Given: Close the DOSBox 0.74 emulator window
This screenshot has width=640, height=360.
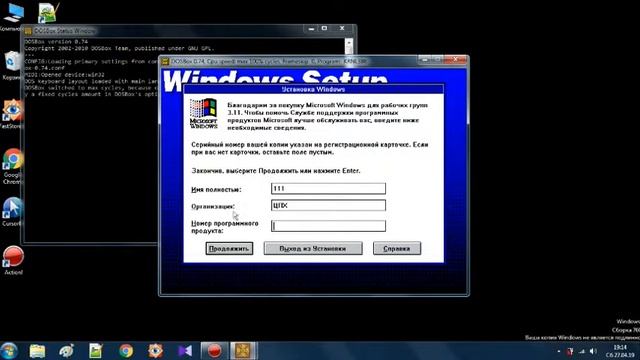Looking at the screenshot, I should tap(456, 60).
